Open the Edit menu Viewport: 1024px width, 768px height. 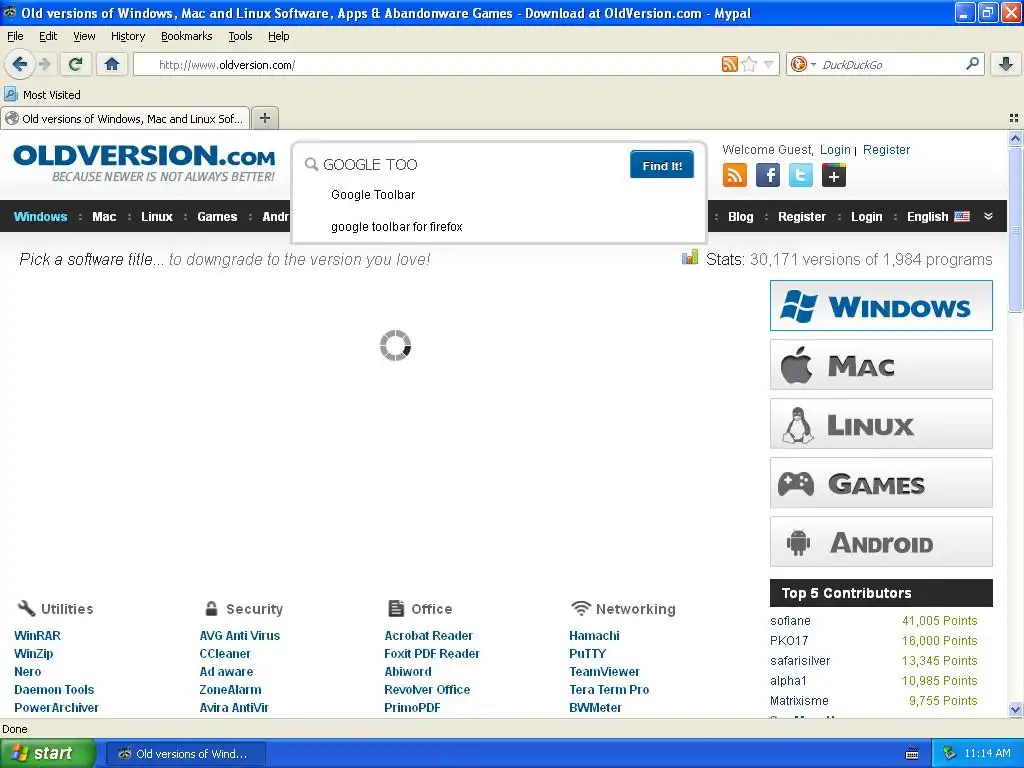pos(48,36)
